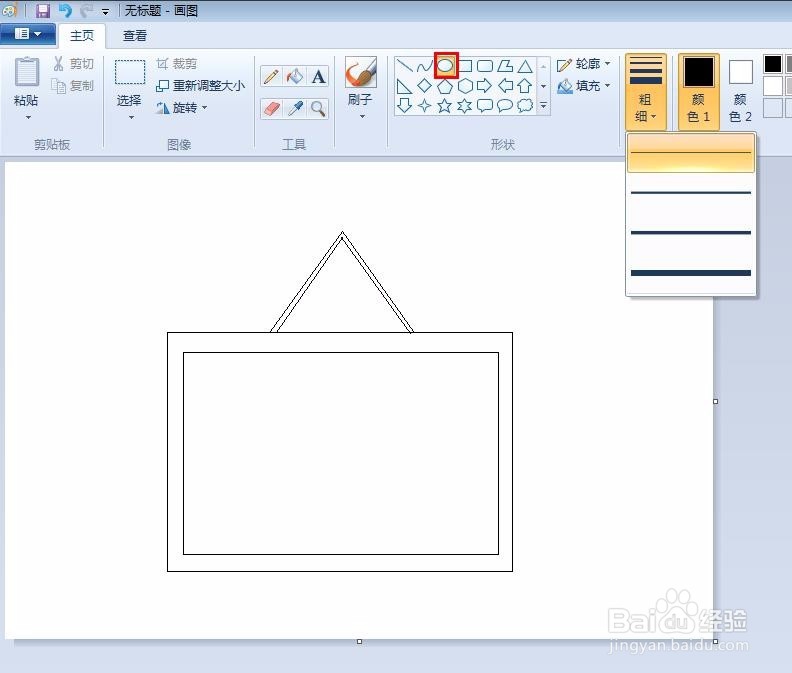Pick the second line width option
792x673 pixels.
691,193
